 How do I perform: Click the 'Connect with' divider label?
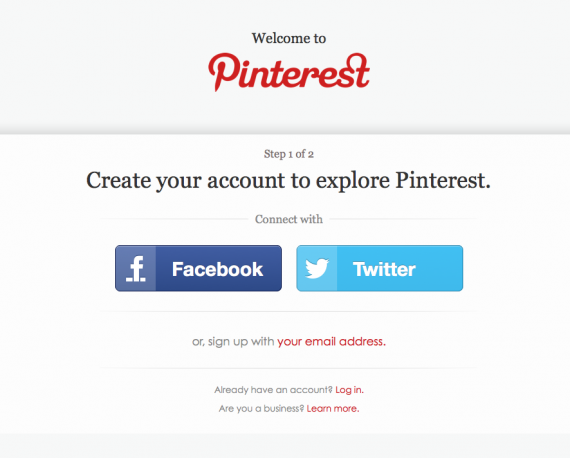pyautogui.click(x=289, y=219)
